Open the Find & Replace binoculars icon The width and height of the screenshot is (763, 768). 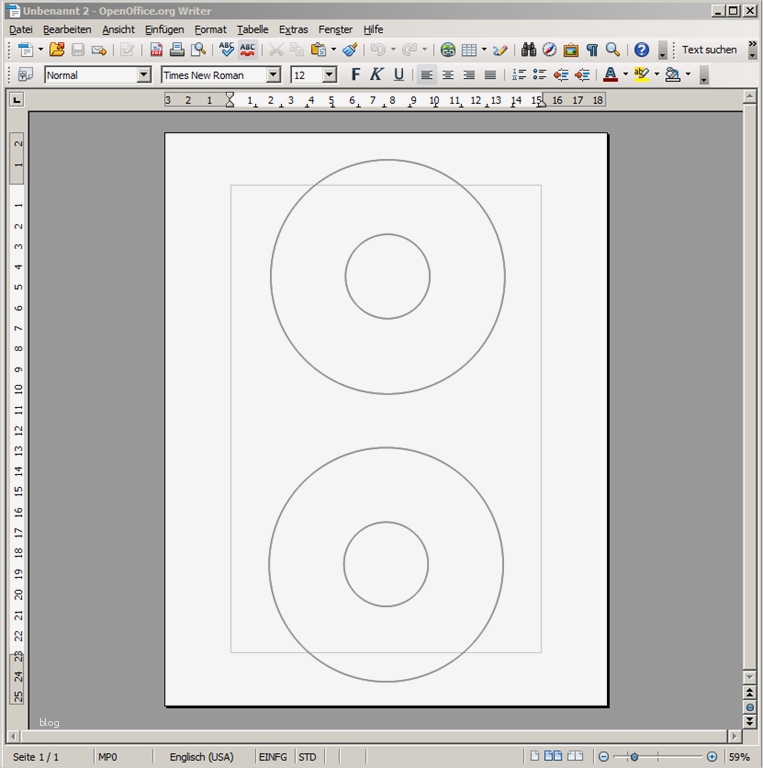[528, 49]
